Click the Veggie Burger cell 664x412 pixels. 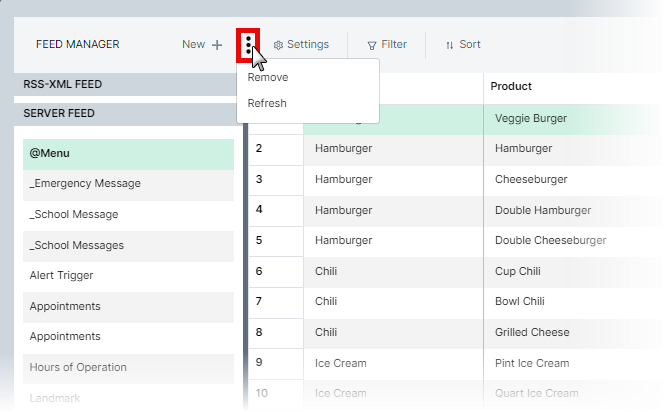click(572, 119)
